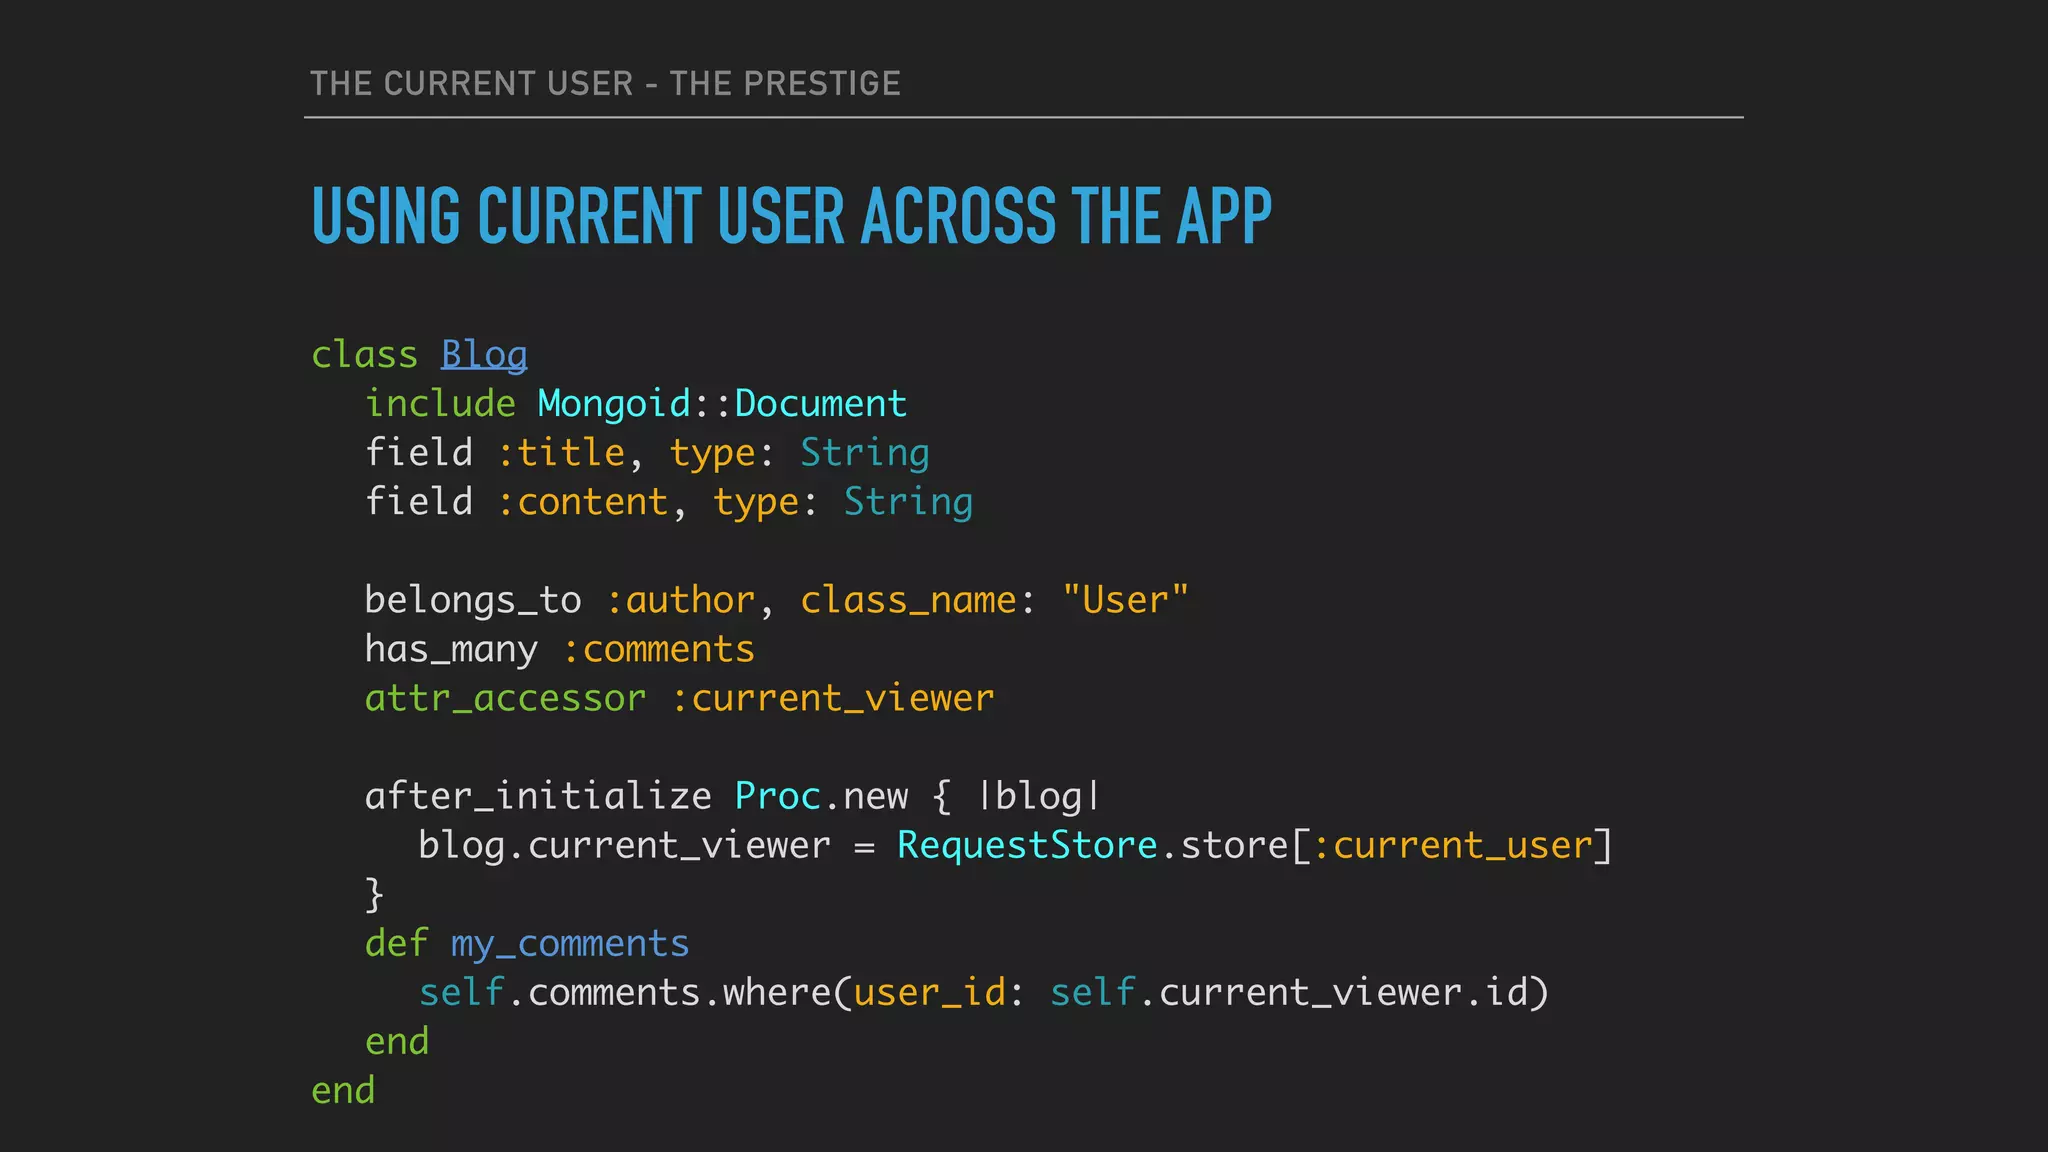
Task: Click 'class_name:' option text
Action: [917, 601]
